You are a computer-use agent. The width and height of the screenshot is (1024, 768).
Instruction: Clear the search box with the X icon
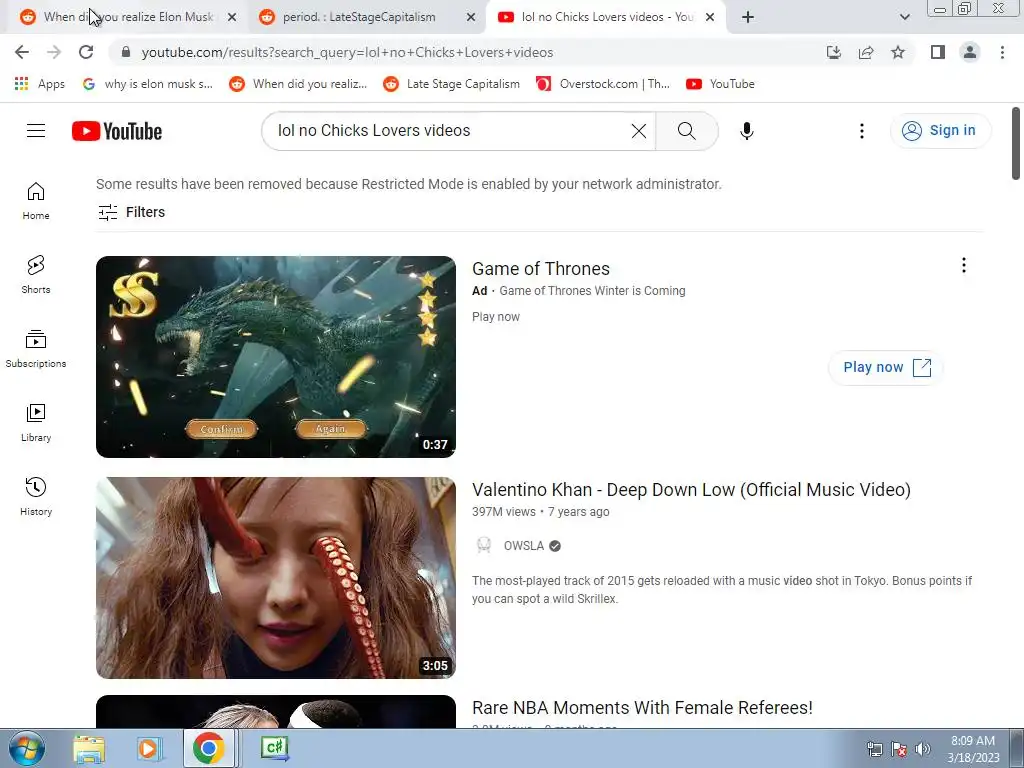pos(639,131)
